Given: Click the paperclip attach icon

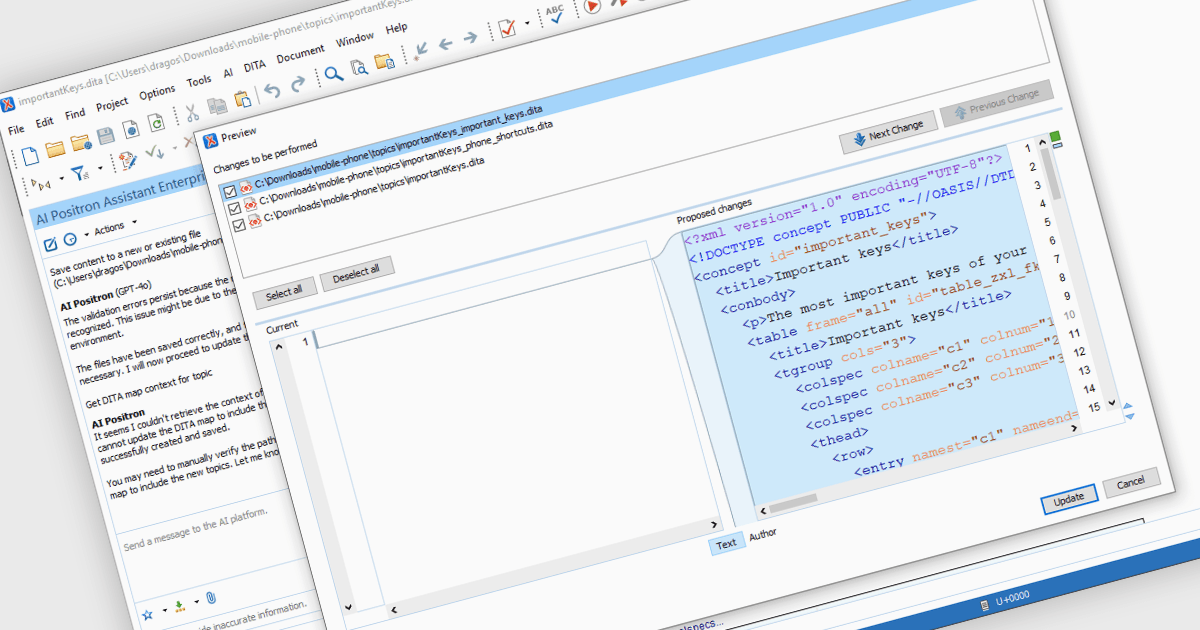Looking at the screenshot, I should point(212,596).
